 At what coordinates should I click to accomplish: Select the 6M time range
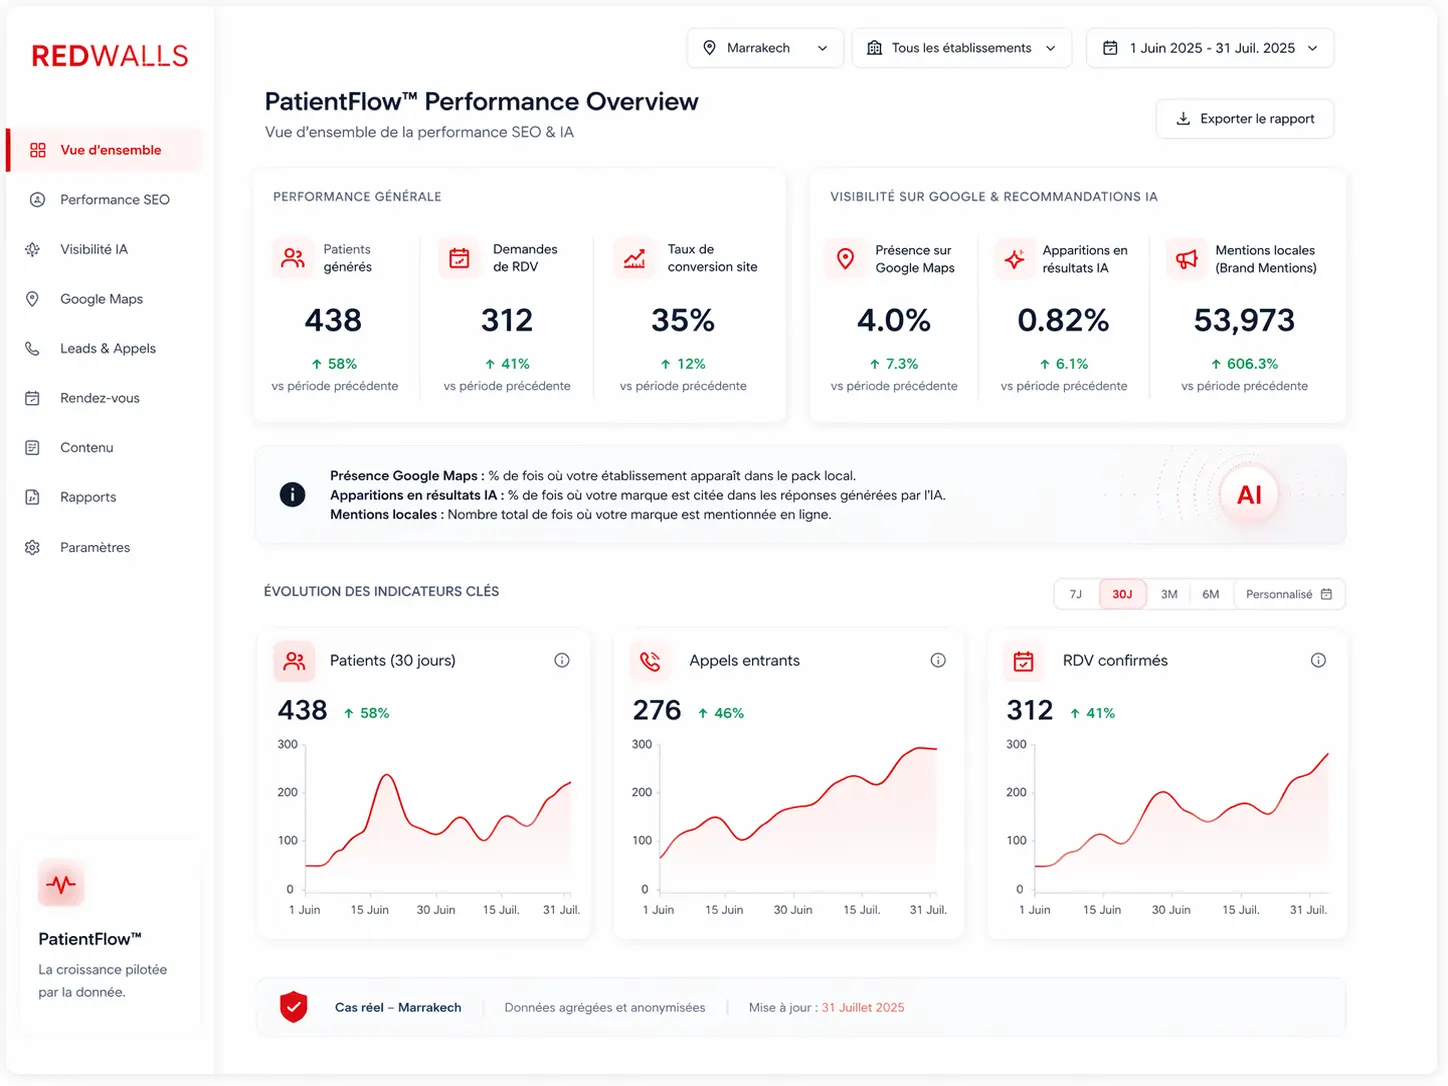point(1211,594)
